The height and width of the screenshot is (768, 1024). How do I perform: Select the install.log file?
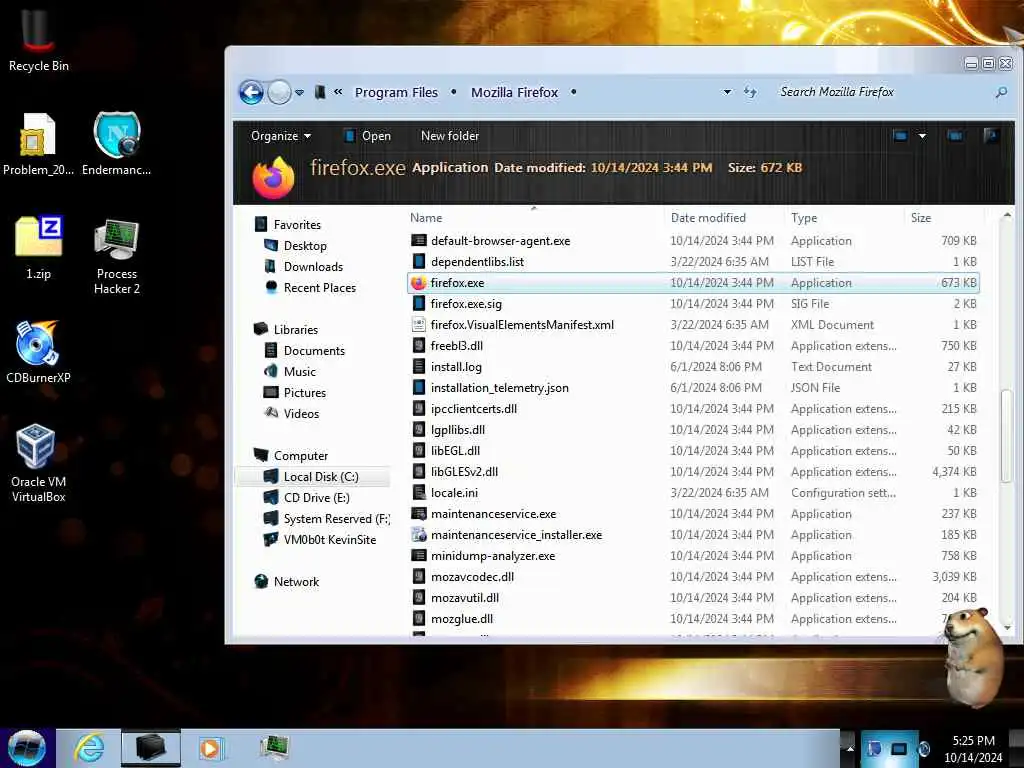pyautogui.click(x=456, y=367)
